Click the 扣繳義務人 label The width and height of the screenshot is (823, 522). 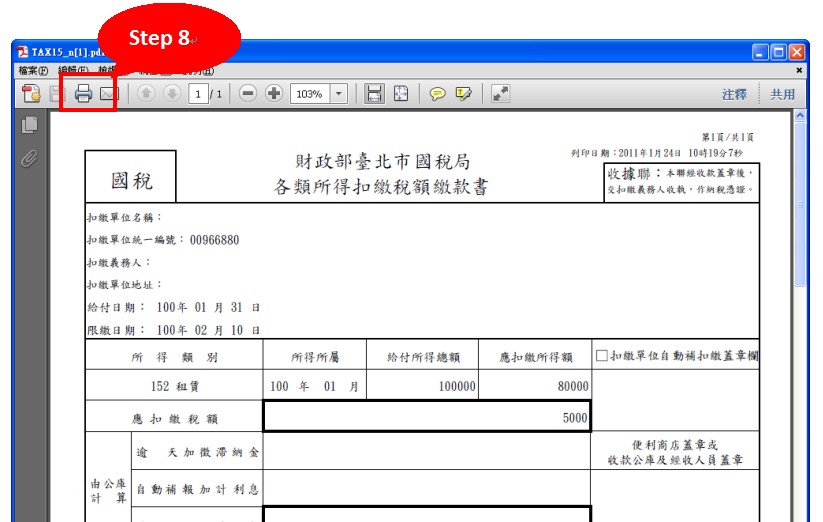tap(119, 262)
